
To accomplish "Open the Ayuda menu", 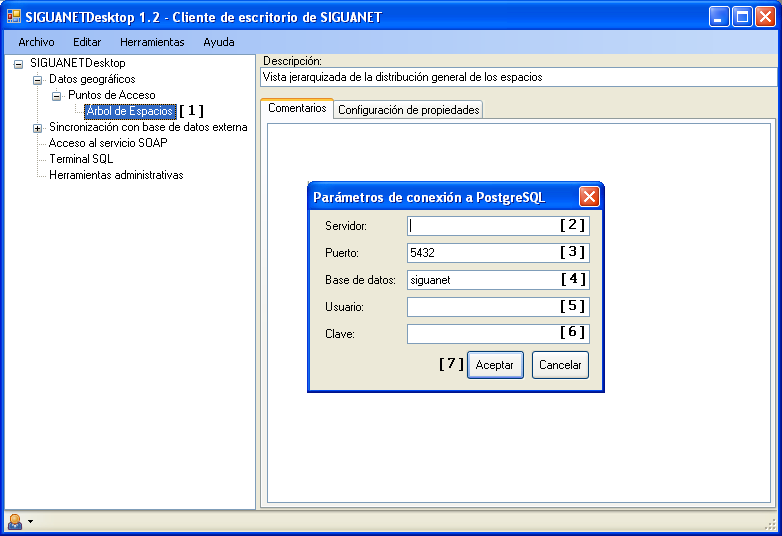I will point(218,42).
